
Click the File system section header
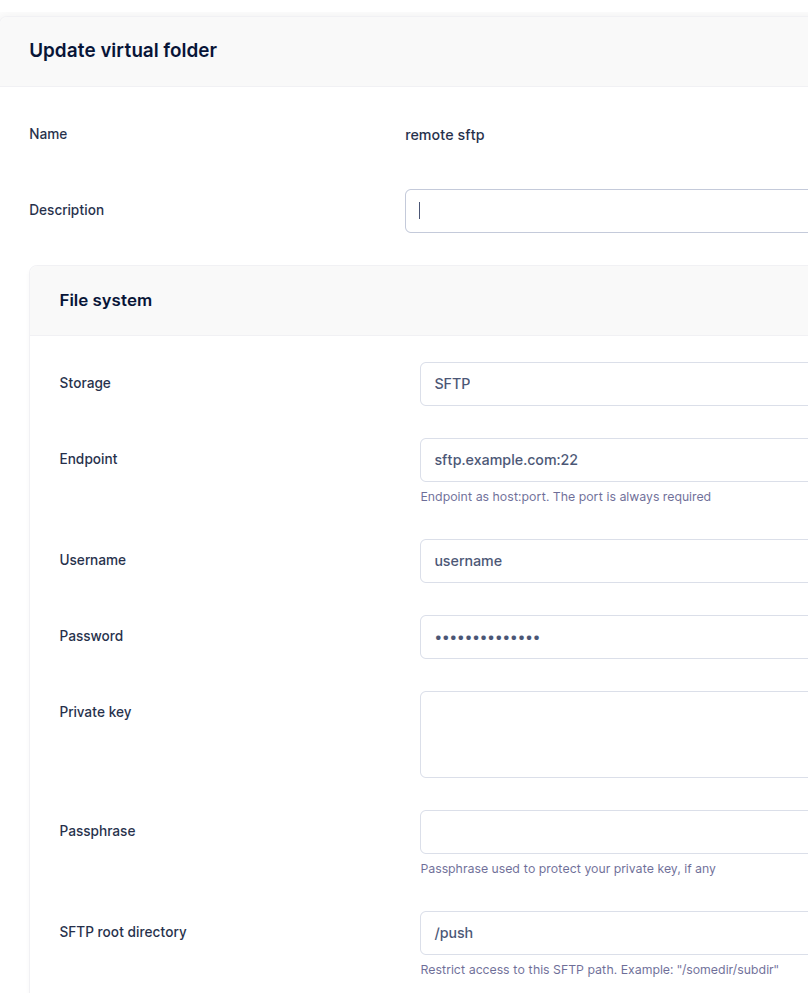[x=106, y=300]
